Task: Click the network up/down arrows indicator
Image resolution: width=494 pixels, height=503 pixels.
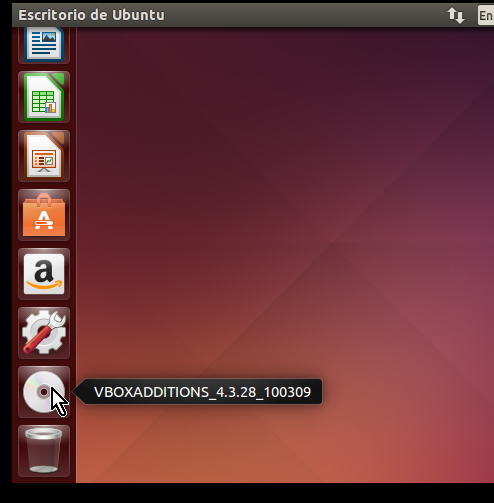Action: coord(456,15)
